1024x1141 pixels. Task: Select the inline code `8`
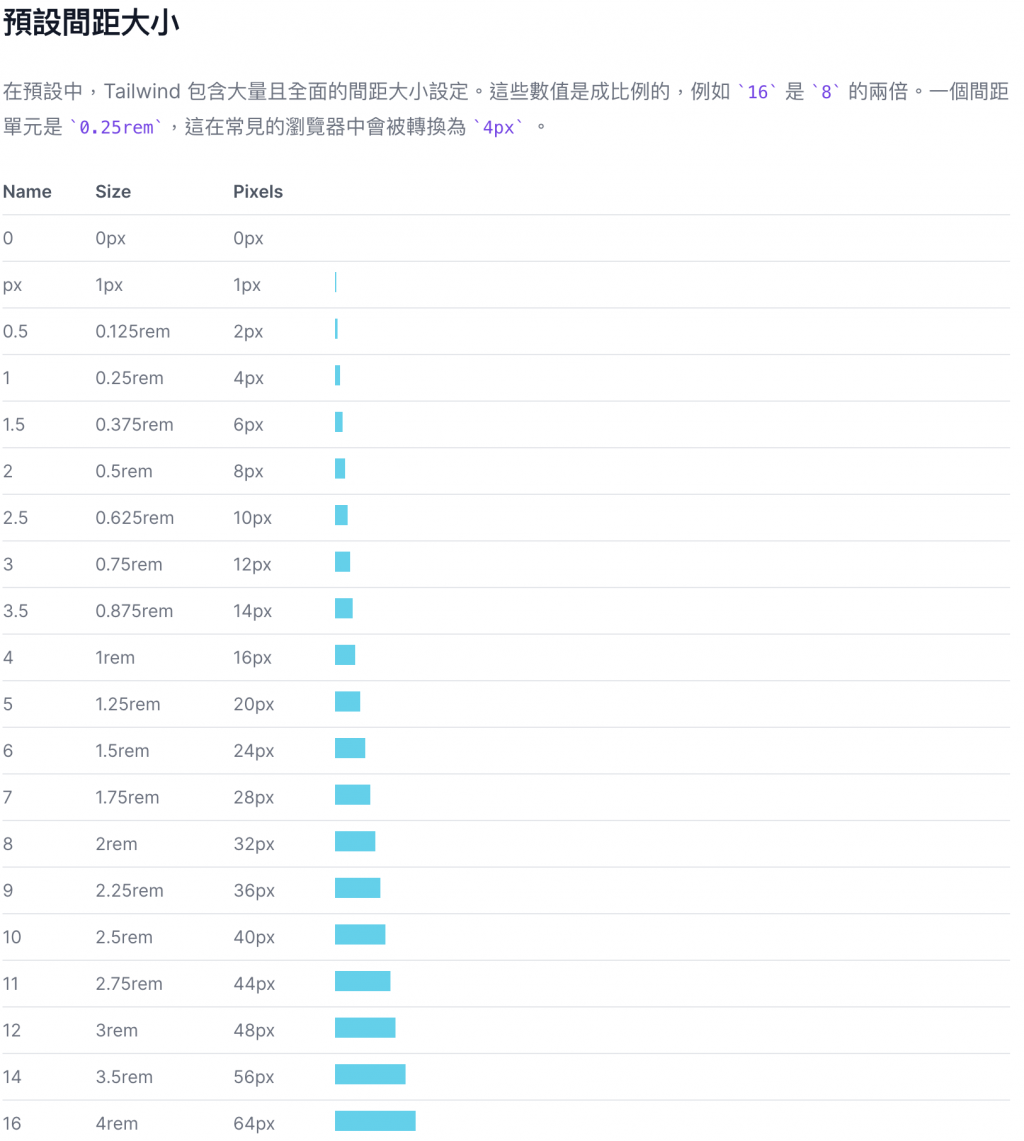click(826, 92)
